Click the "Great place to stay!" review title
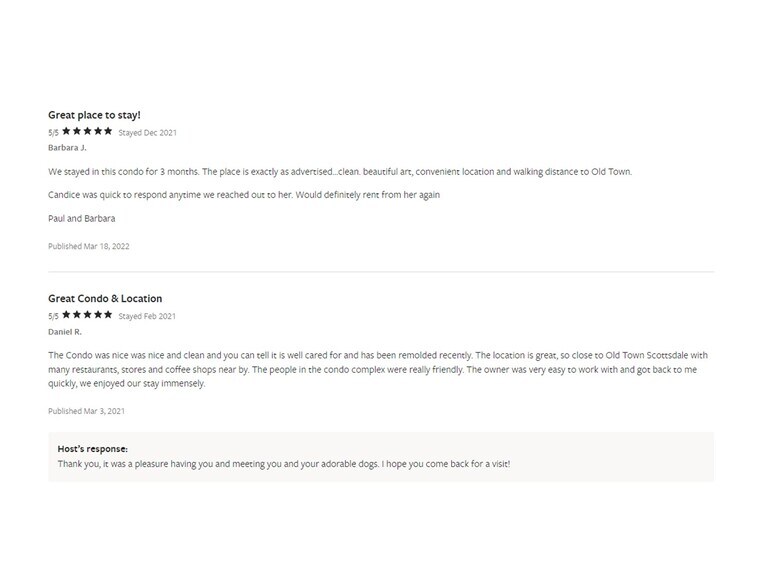This screenshot has width=761, height=588. [94, 115]
